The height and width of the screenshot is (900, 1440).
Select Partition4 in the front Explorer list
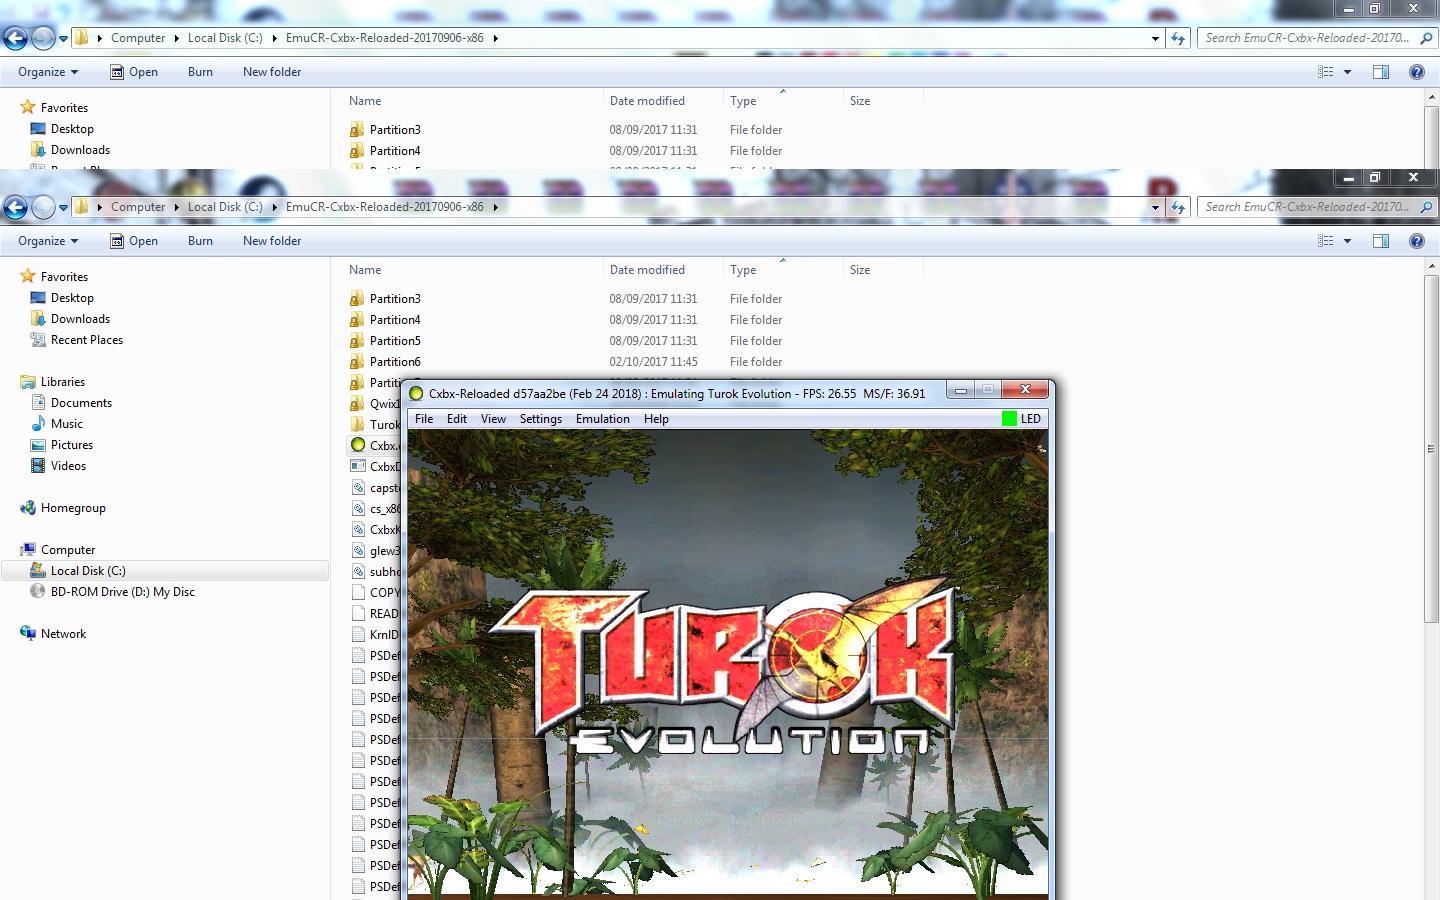point(395,320)
